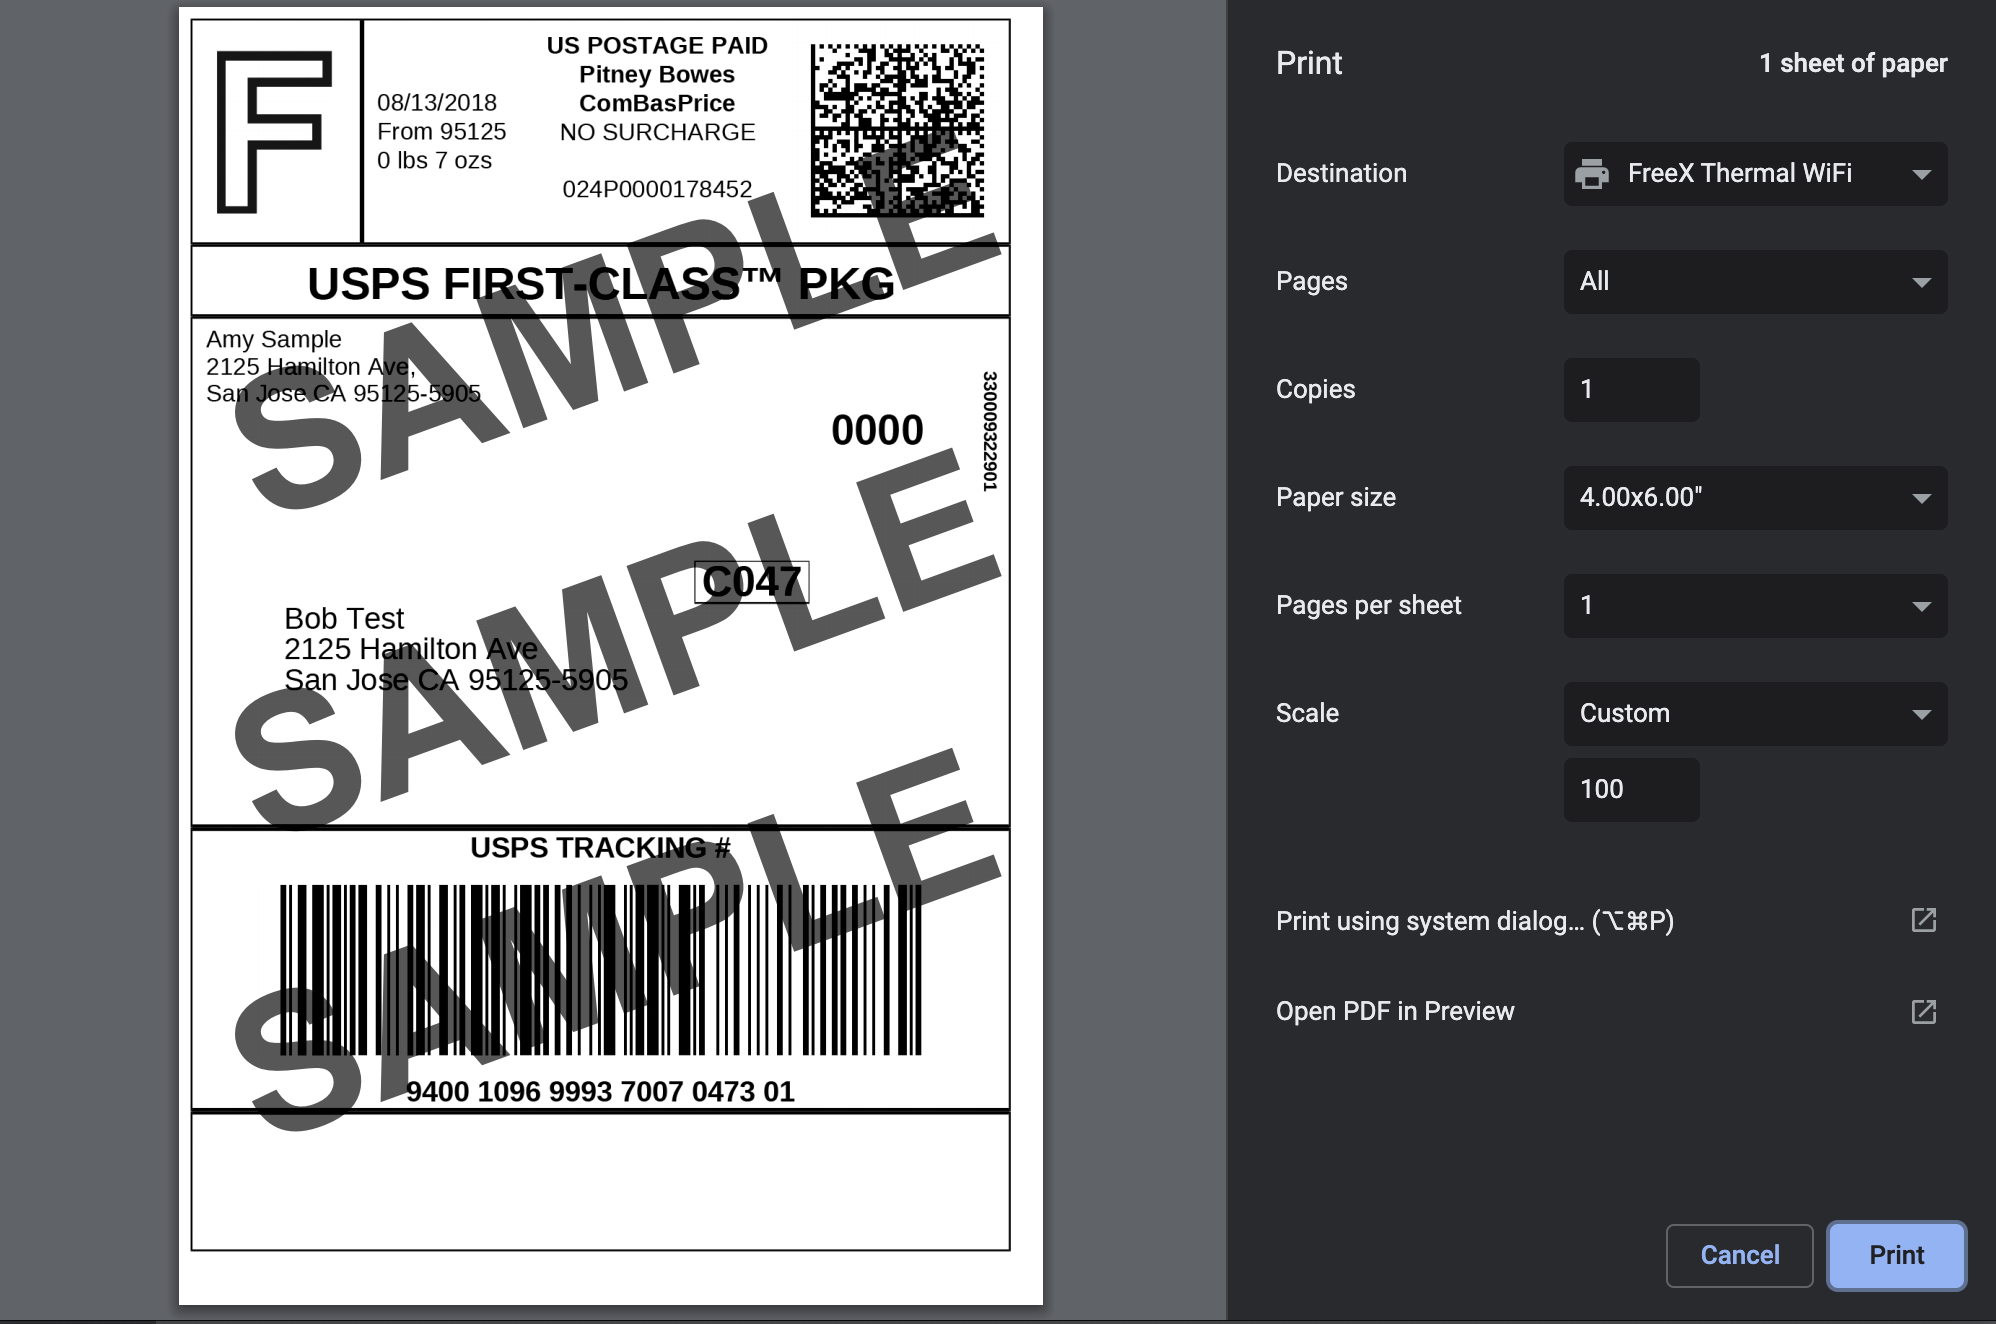Open the Paper size dropdown
1996x1324 pixels.
pos(1755,498)
